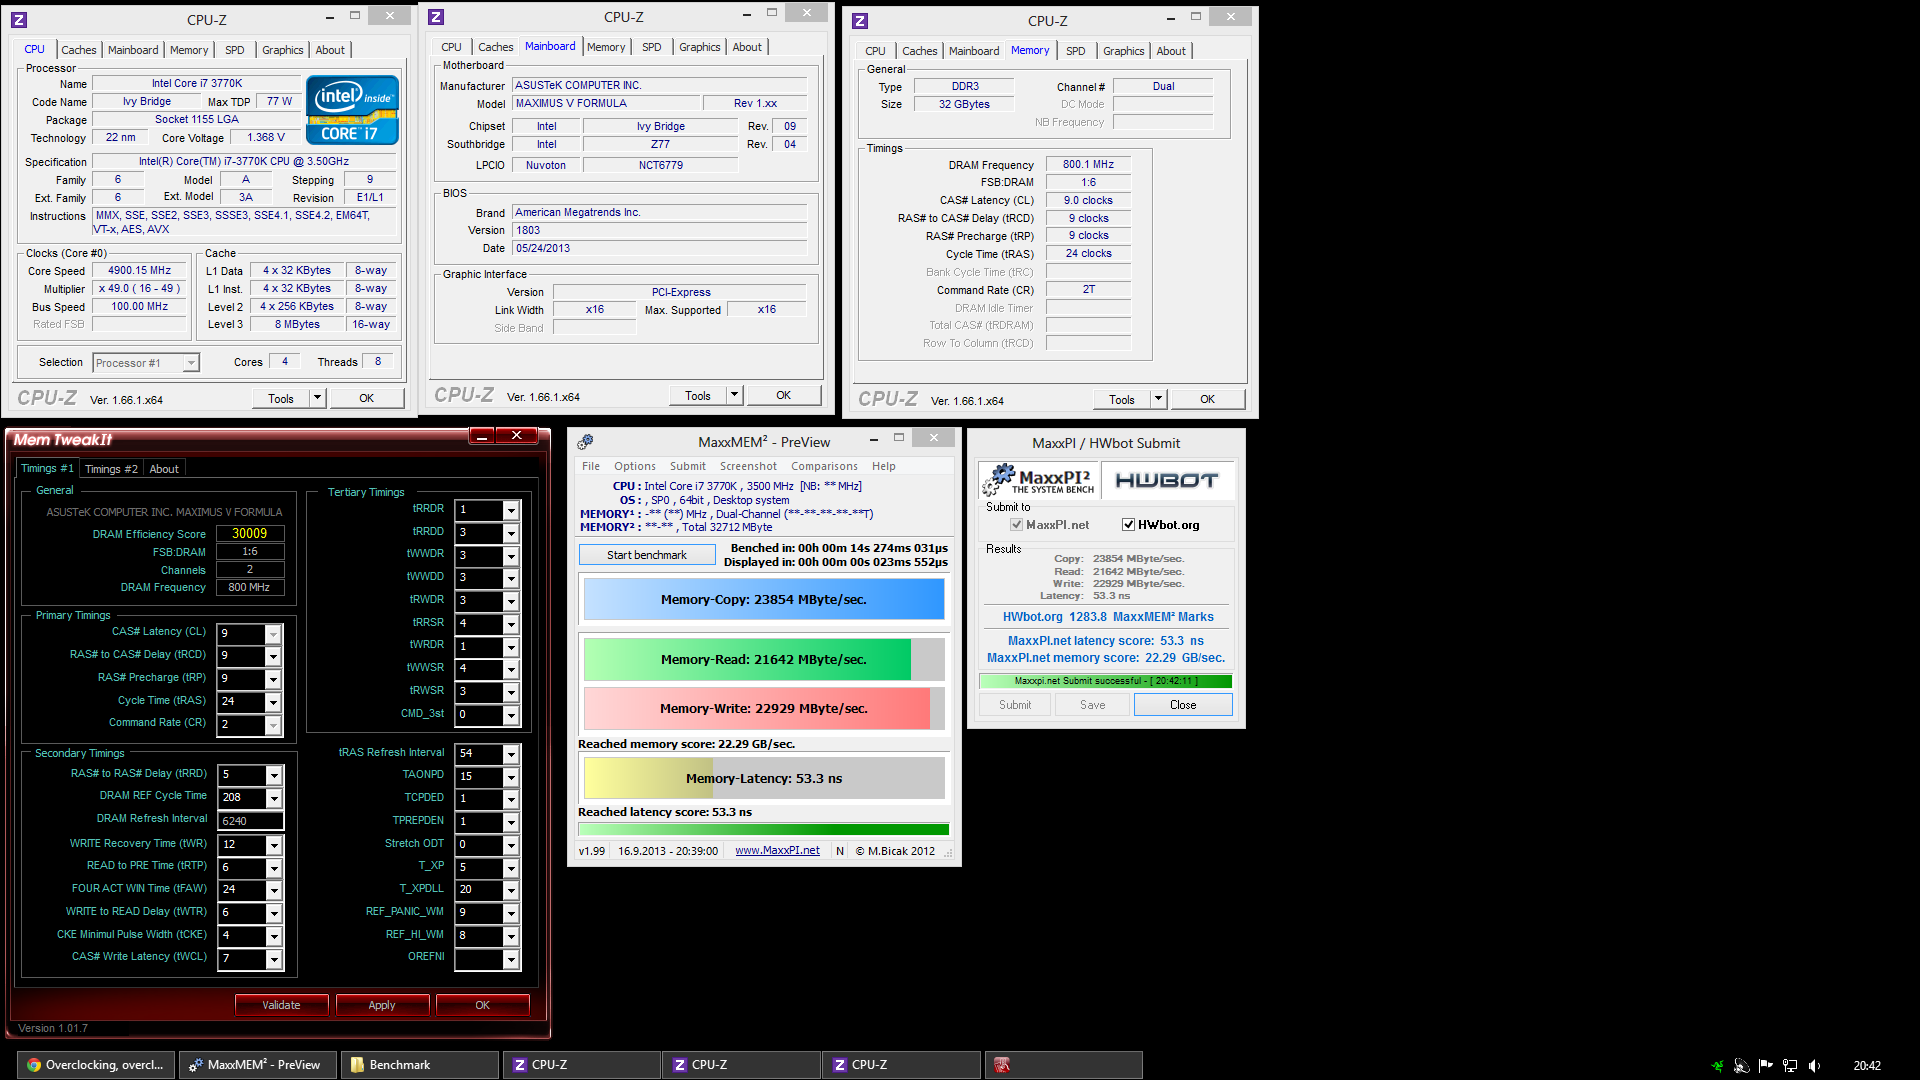
Task: Activate MaxxMEM² PreView taskbar button
Action: pos(258,1065)
